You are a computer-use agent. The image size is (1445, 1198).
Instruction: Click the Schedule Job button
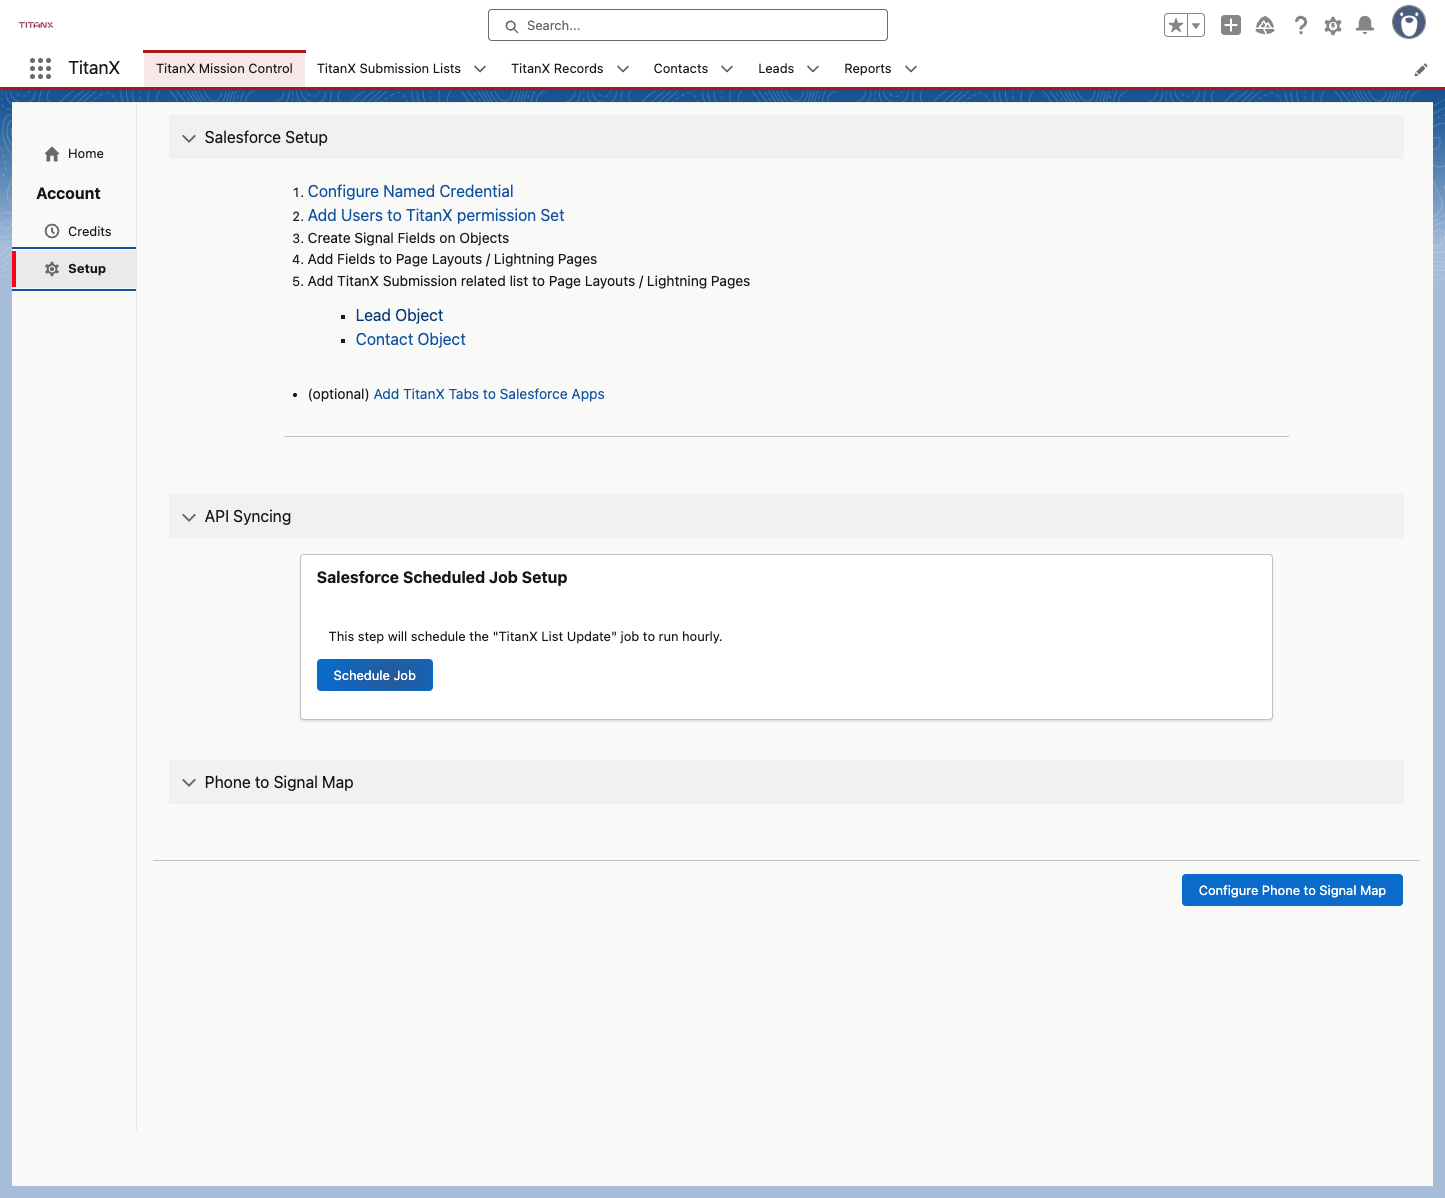375,675
